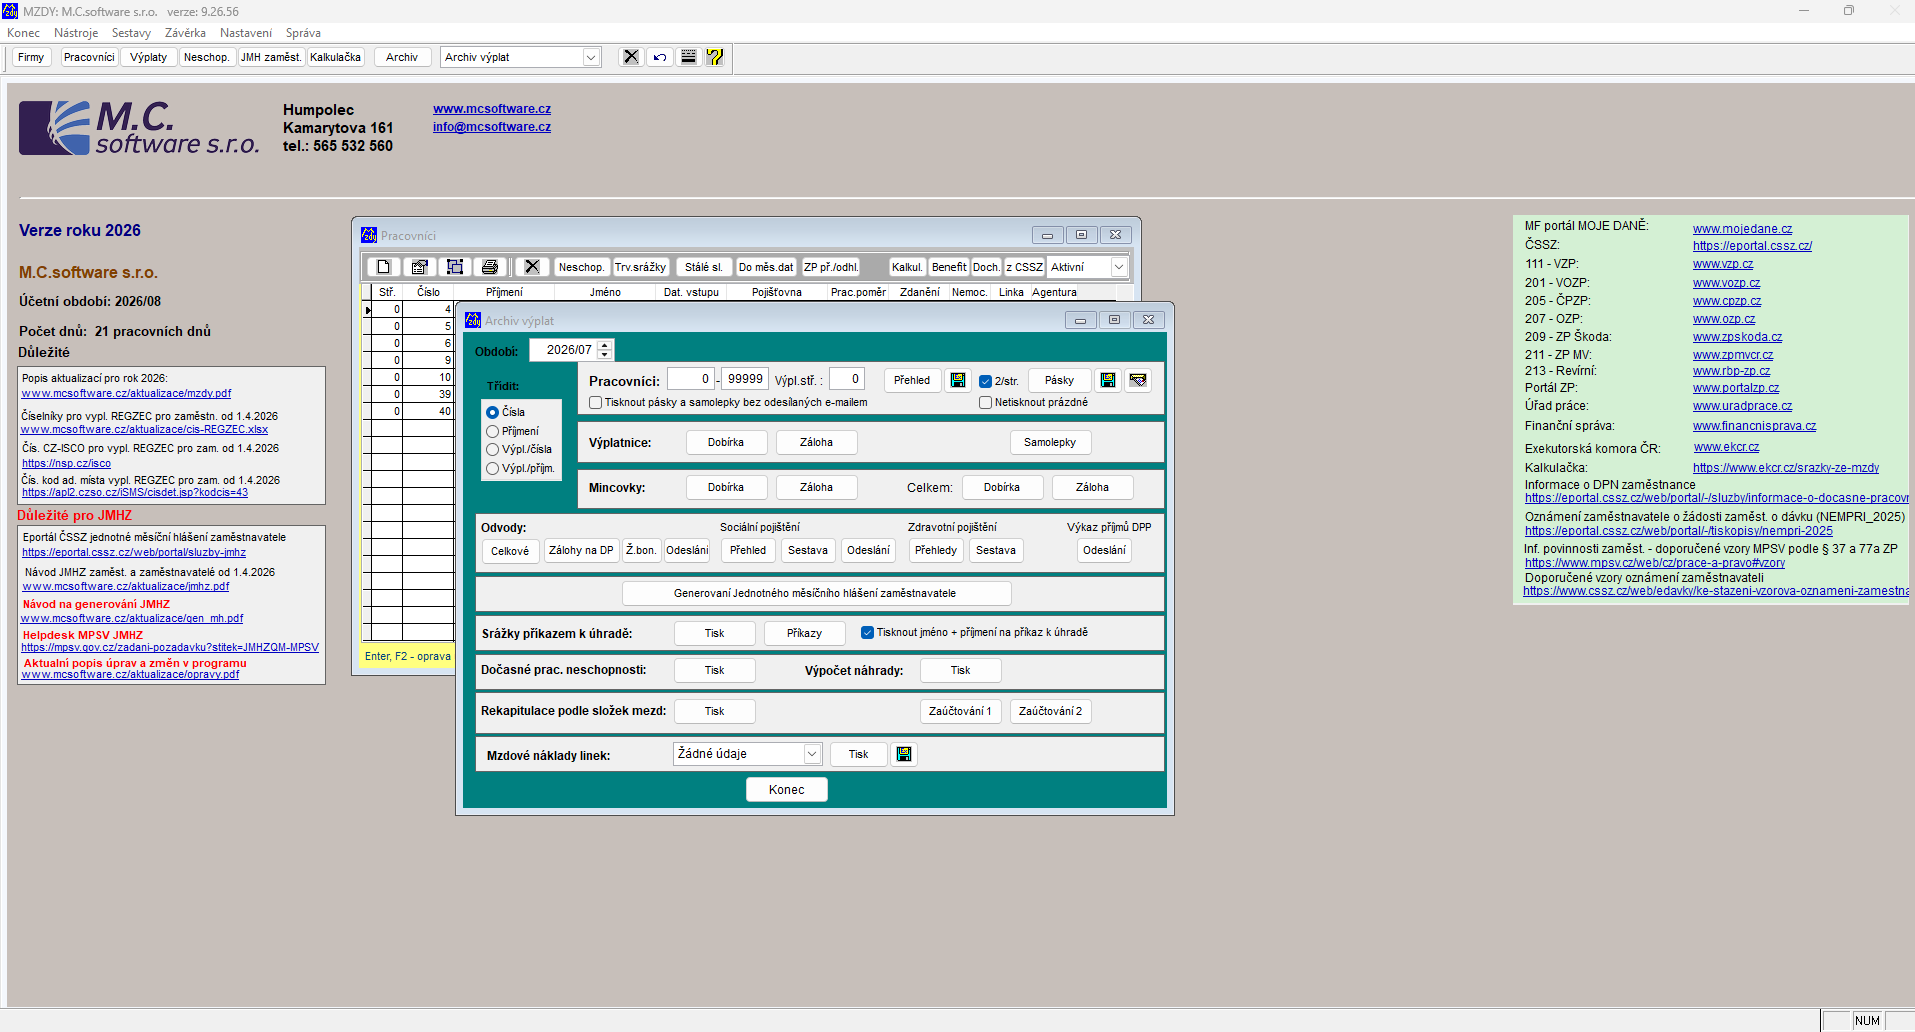
Task: Click the Trv.srážky button in Pracovníci toolbar
Action: click(x=640, y=267)
